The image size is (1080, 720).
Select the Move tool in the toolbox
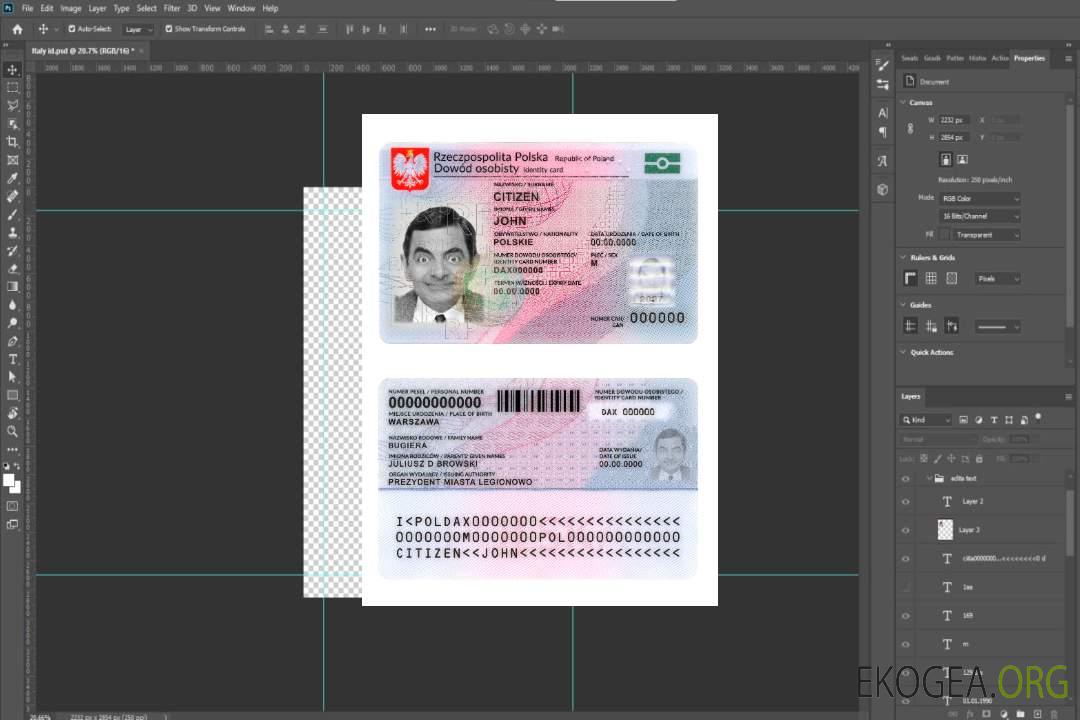click(12, 70)
